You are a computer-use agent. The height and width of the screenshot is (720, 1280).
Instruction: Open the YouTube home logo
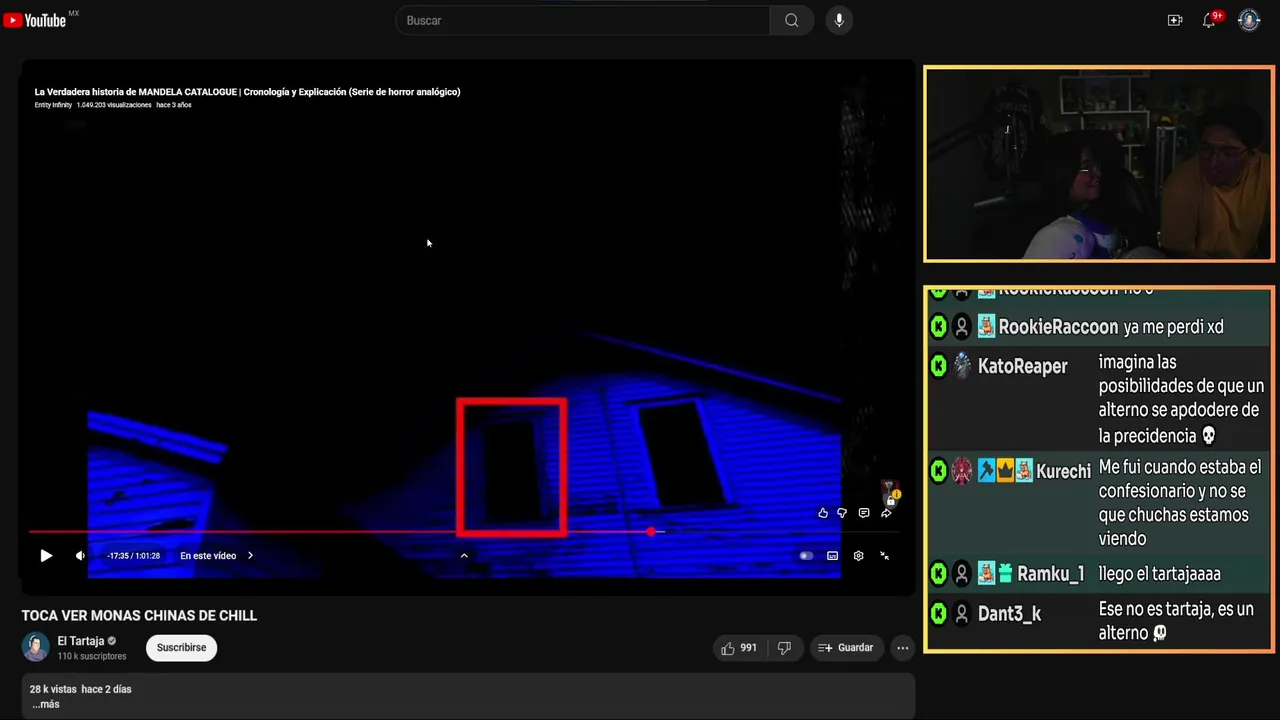point(35,20)
